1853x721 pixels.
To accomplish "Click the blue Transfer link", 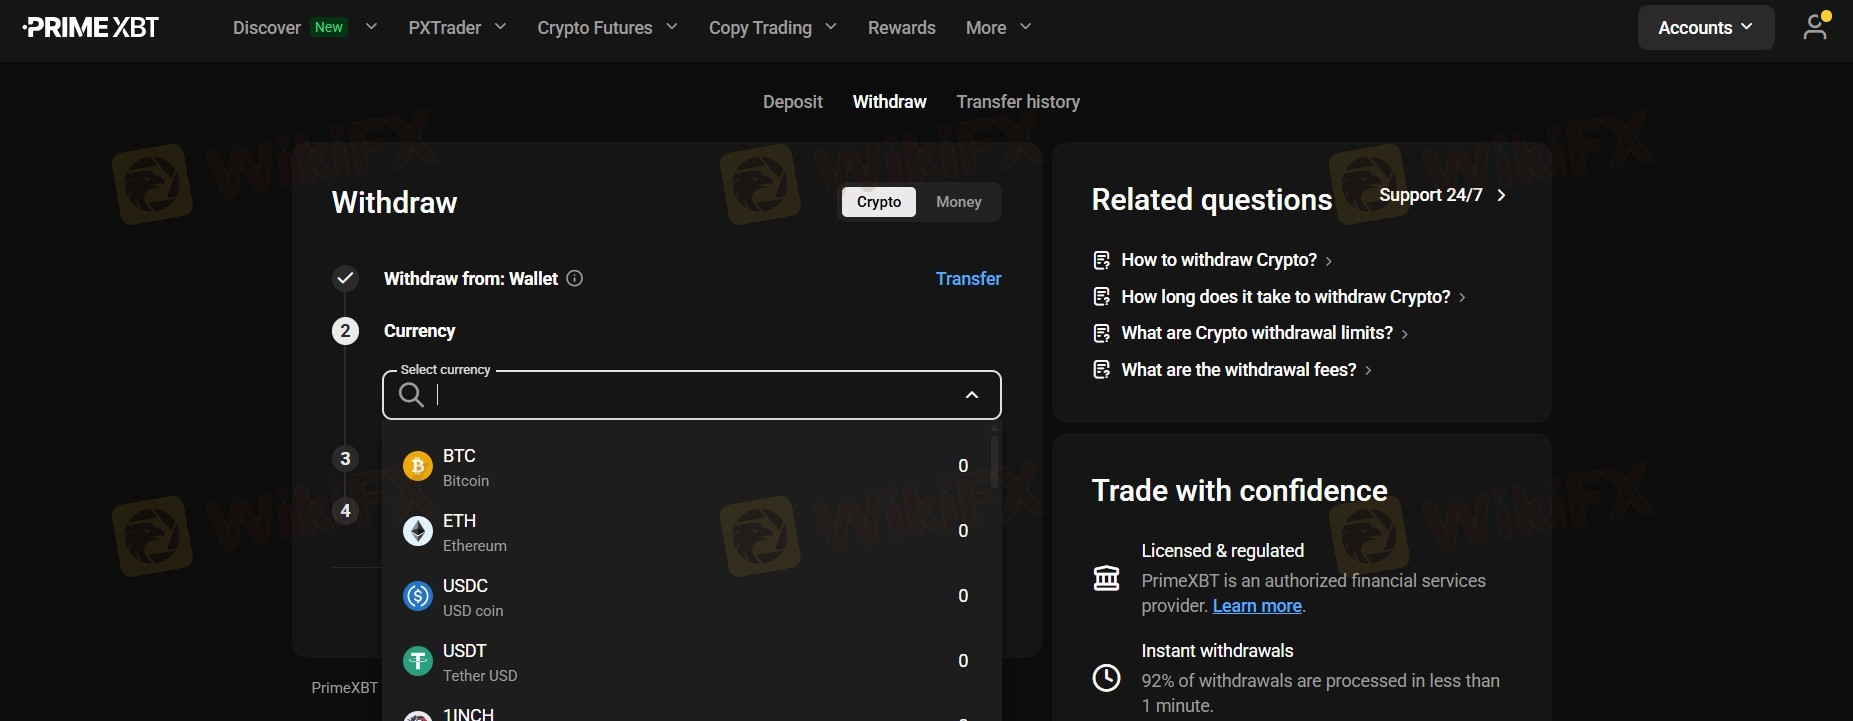I will pyautogui.click(x=967, y=279).
